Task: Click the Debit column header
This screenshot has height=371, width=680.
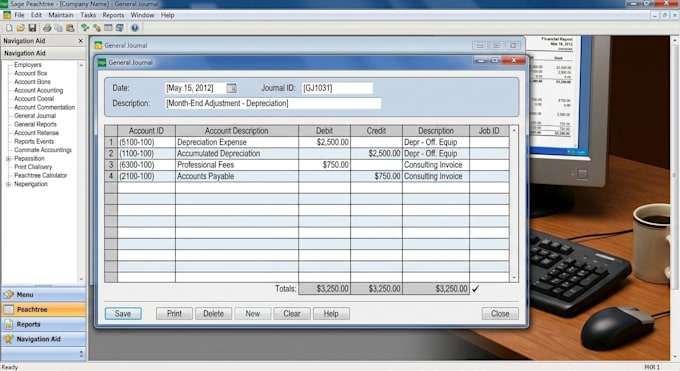Action: pos(324,131)
